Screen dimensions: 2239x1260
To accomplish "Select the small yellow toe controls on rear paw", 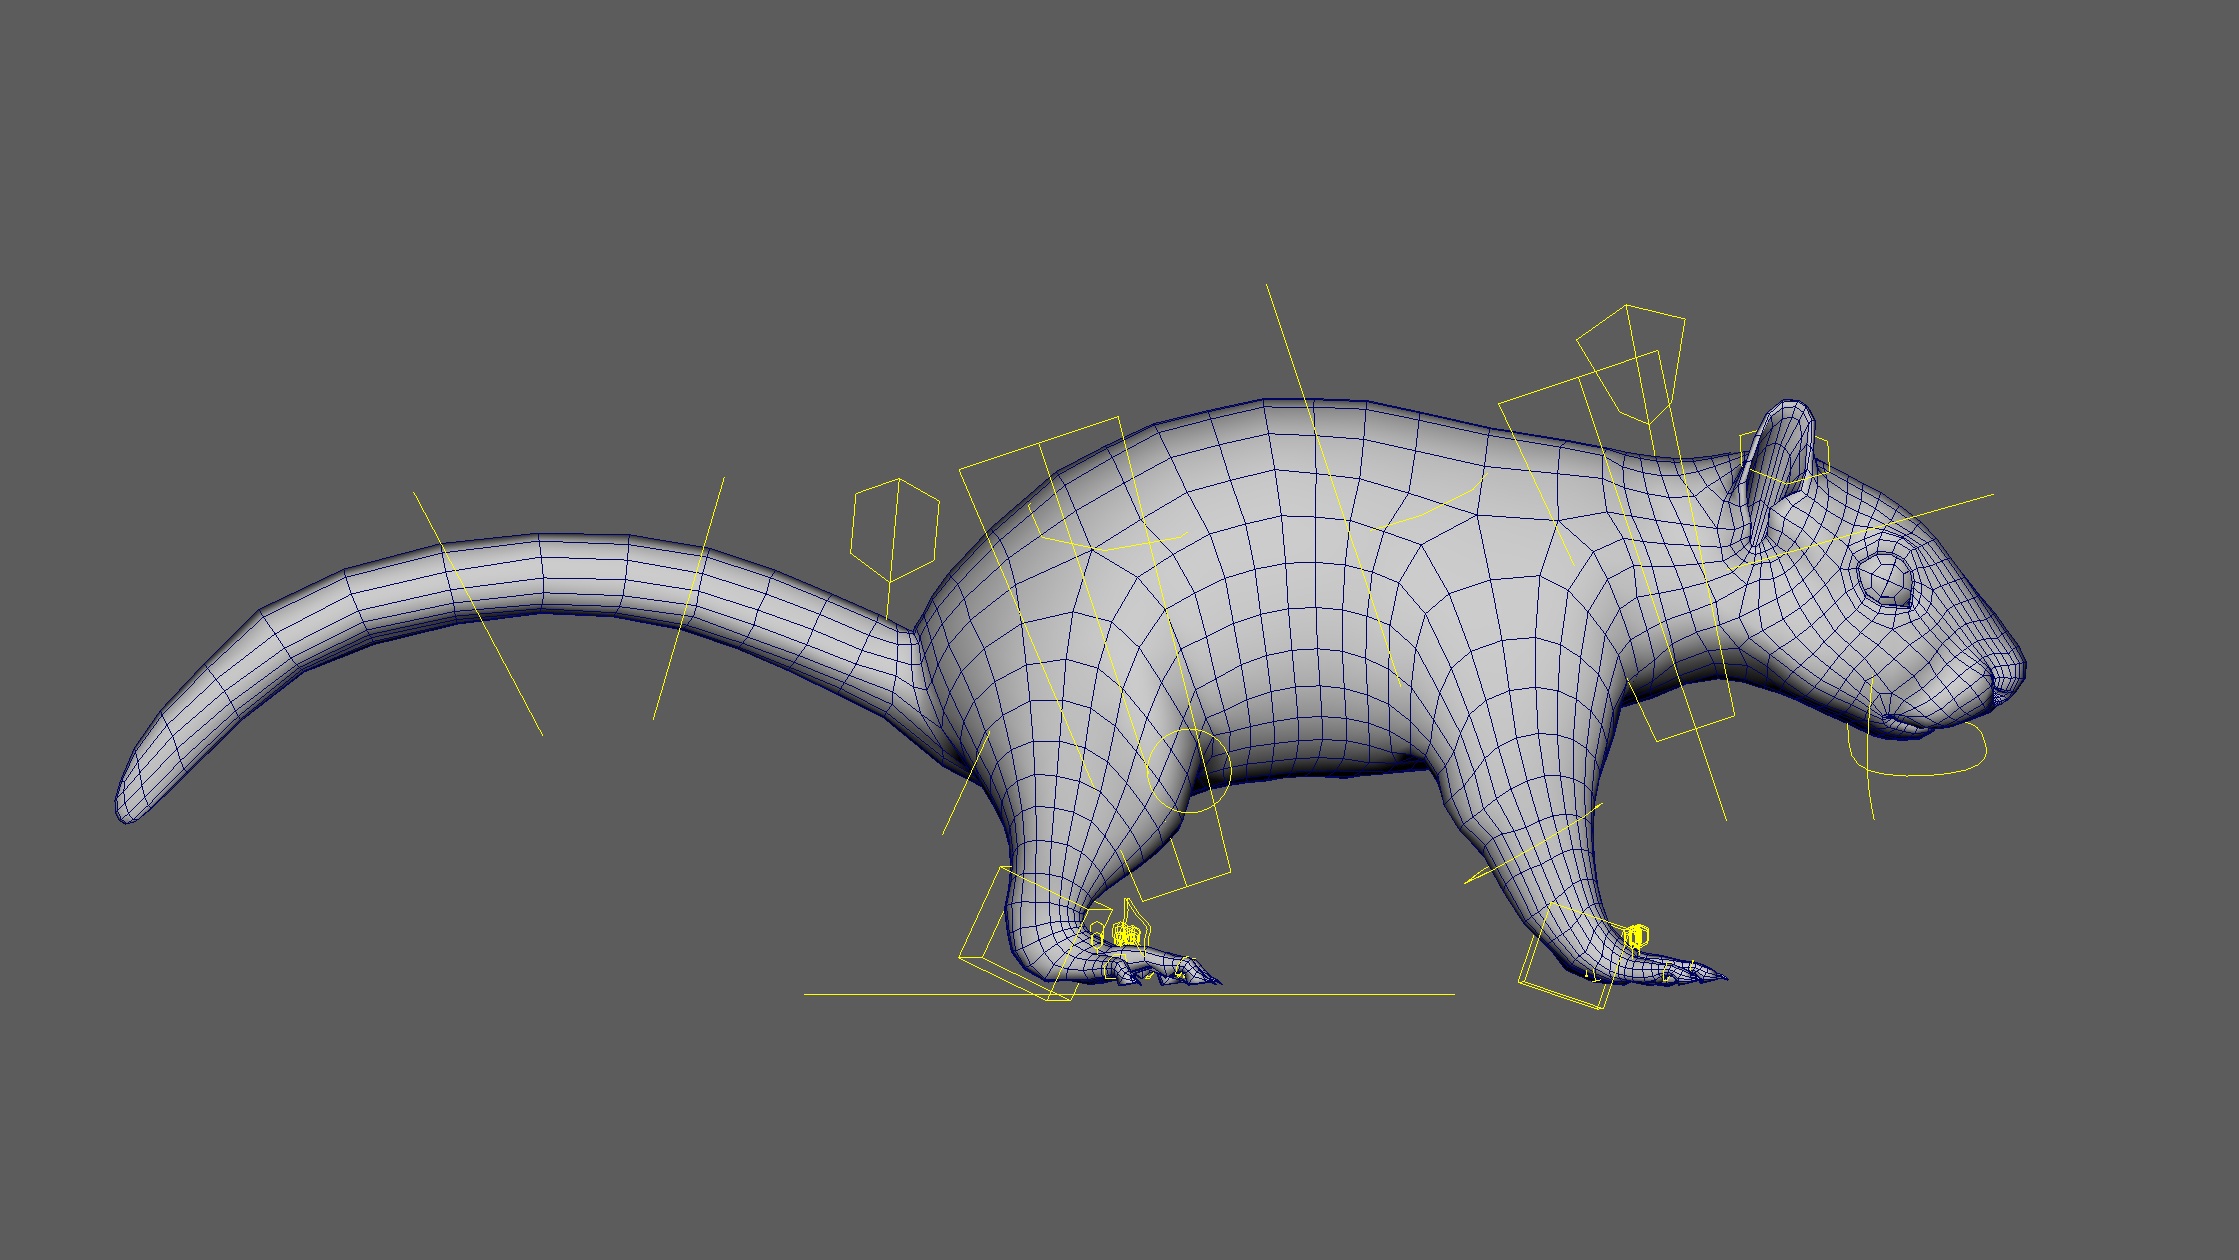I will [1126, 935].
